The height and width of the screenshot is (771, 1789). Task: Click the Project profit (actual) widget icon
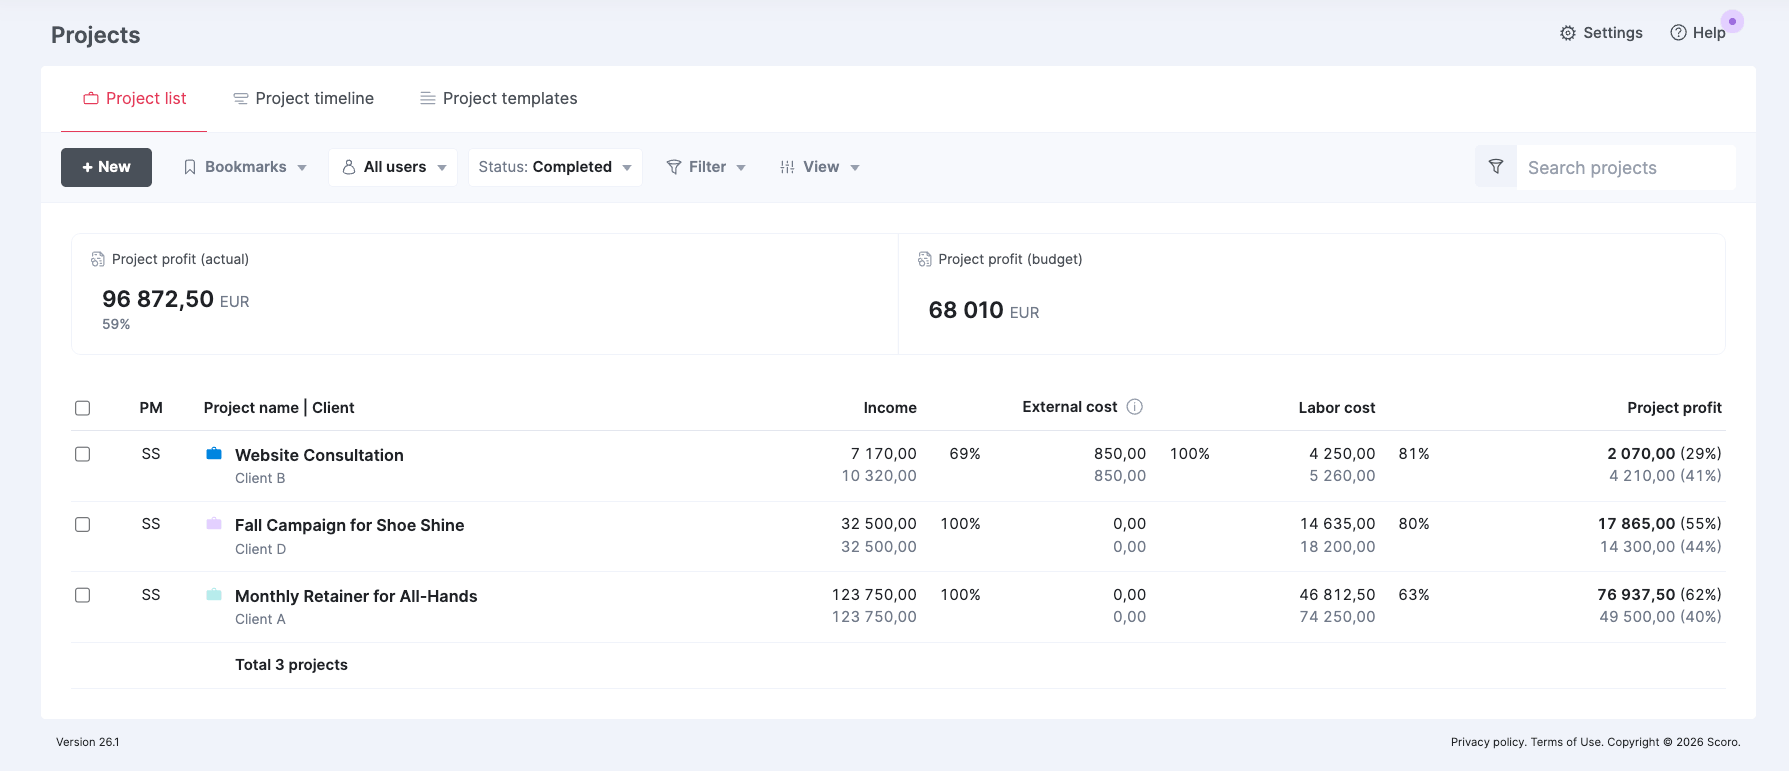click(x=98, y=259)
